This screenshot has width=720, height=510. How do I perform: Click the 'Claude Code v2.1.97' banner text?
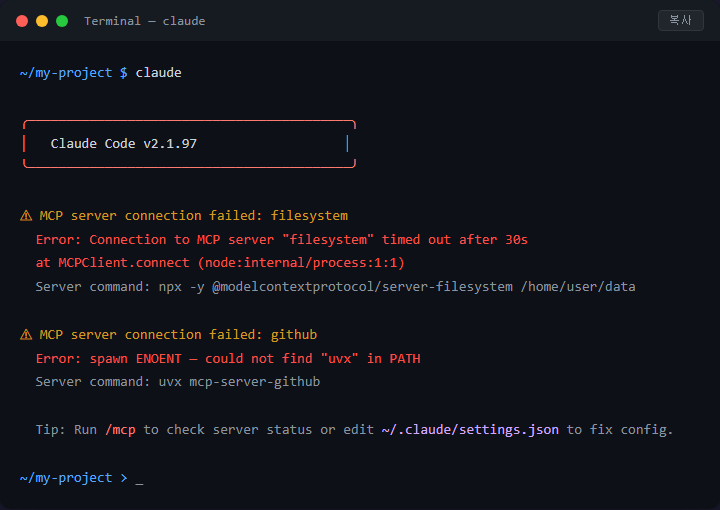pos(124,144)
